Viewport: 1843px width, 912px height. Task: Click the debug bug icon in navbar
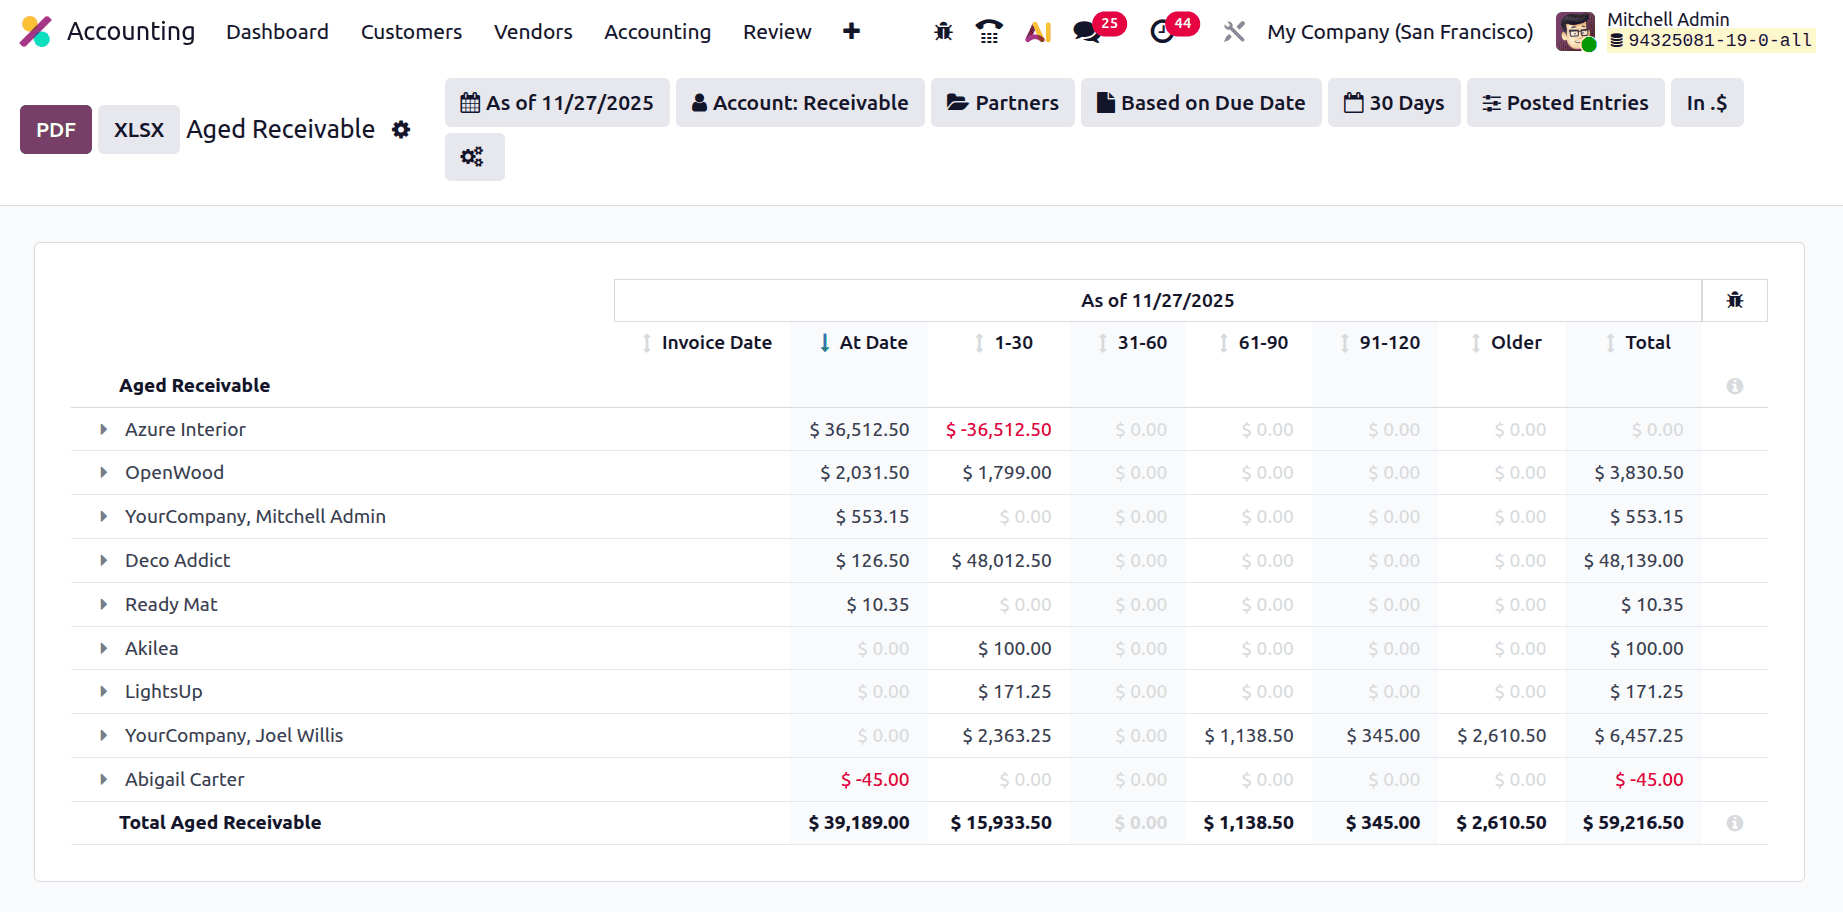(x=943, y=32)
